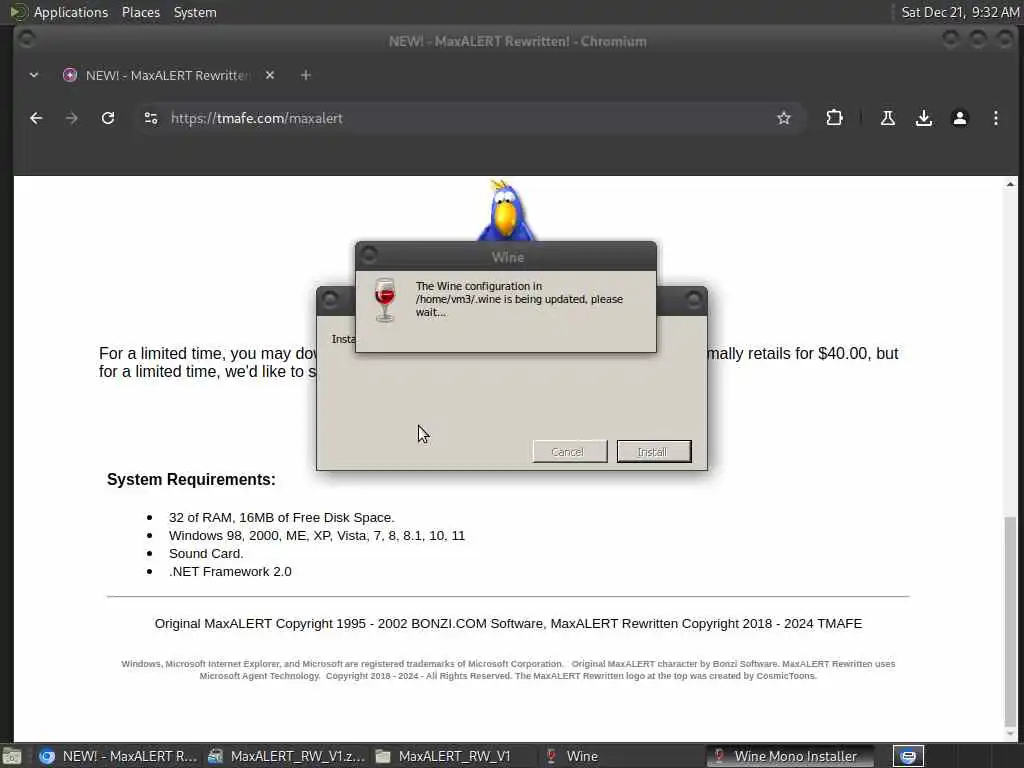The height and width of the screenshot is (768, 1024).
Task: Open the System menu
Action: coord(195,12)
